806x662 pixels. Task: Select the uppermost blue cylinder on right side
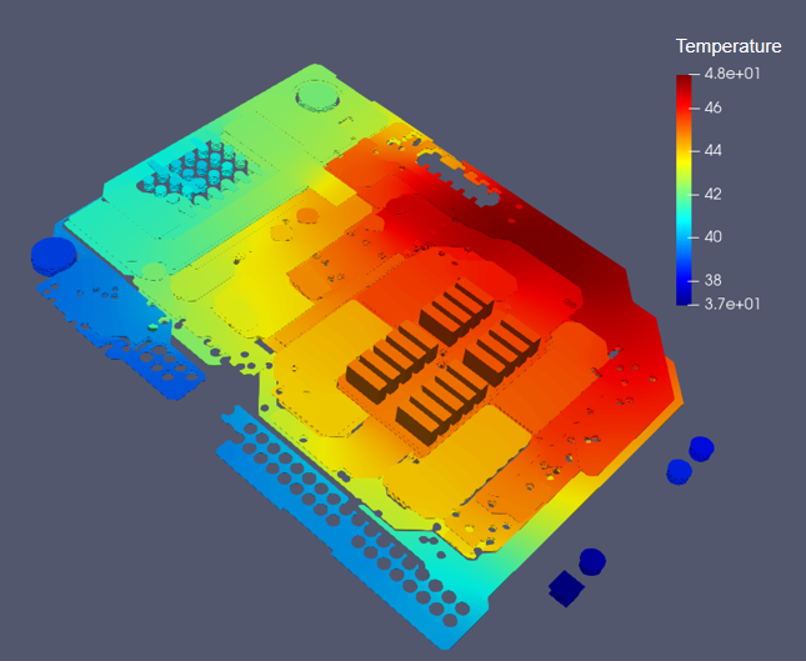pos(702,448)
